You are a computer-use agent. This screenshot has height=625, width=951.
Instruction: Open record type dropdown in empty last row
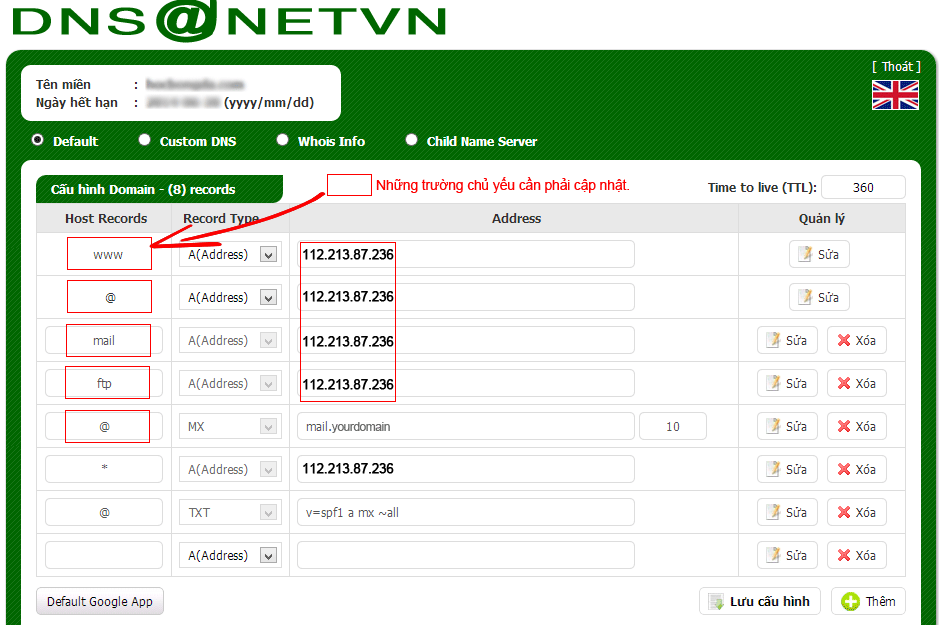click(x=230, y=555)
